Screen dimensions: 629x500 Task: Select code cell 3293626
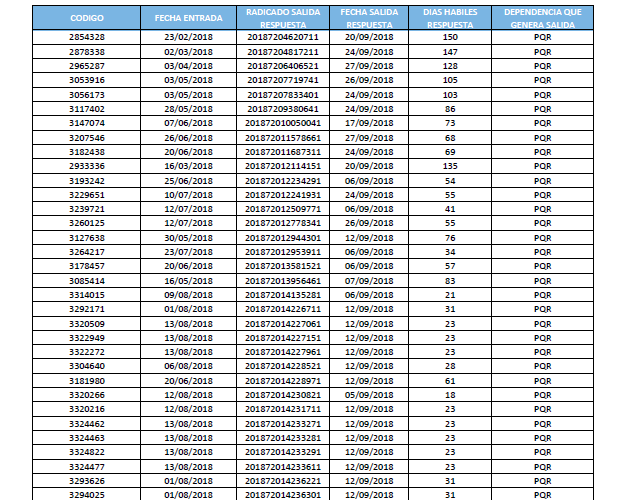[x=87, y=481]
